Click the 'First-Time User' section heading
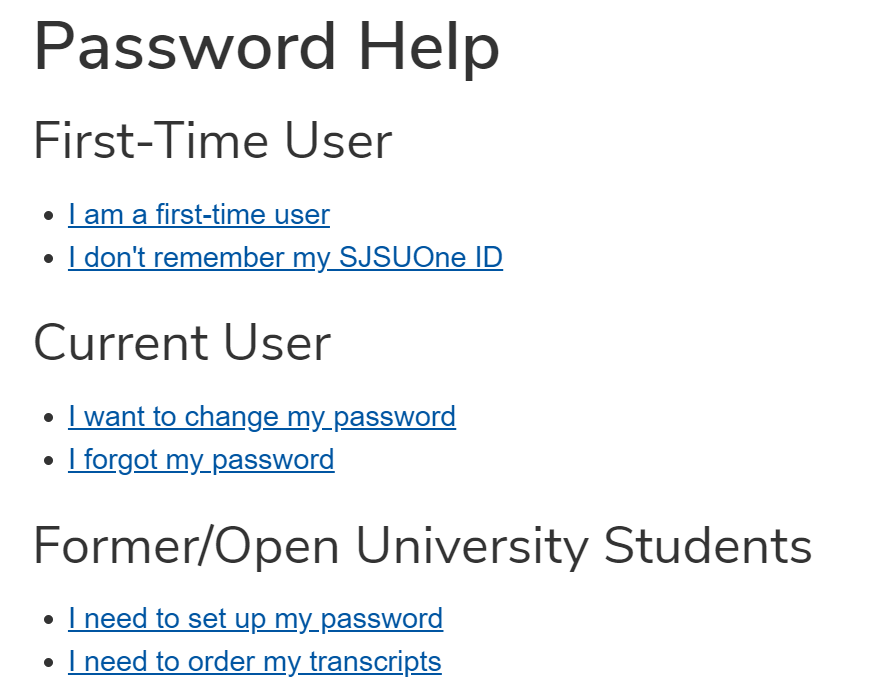 pos(211,140)
